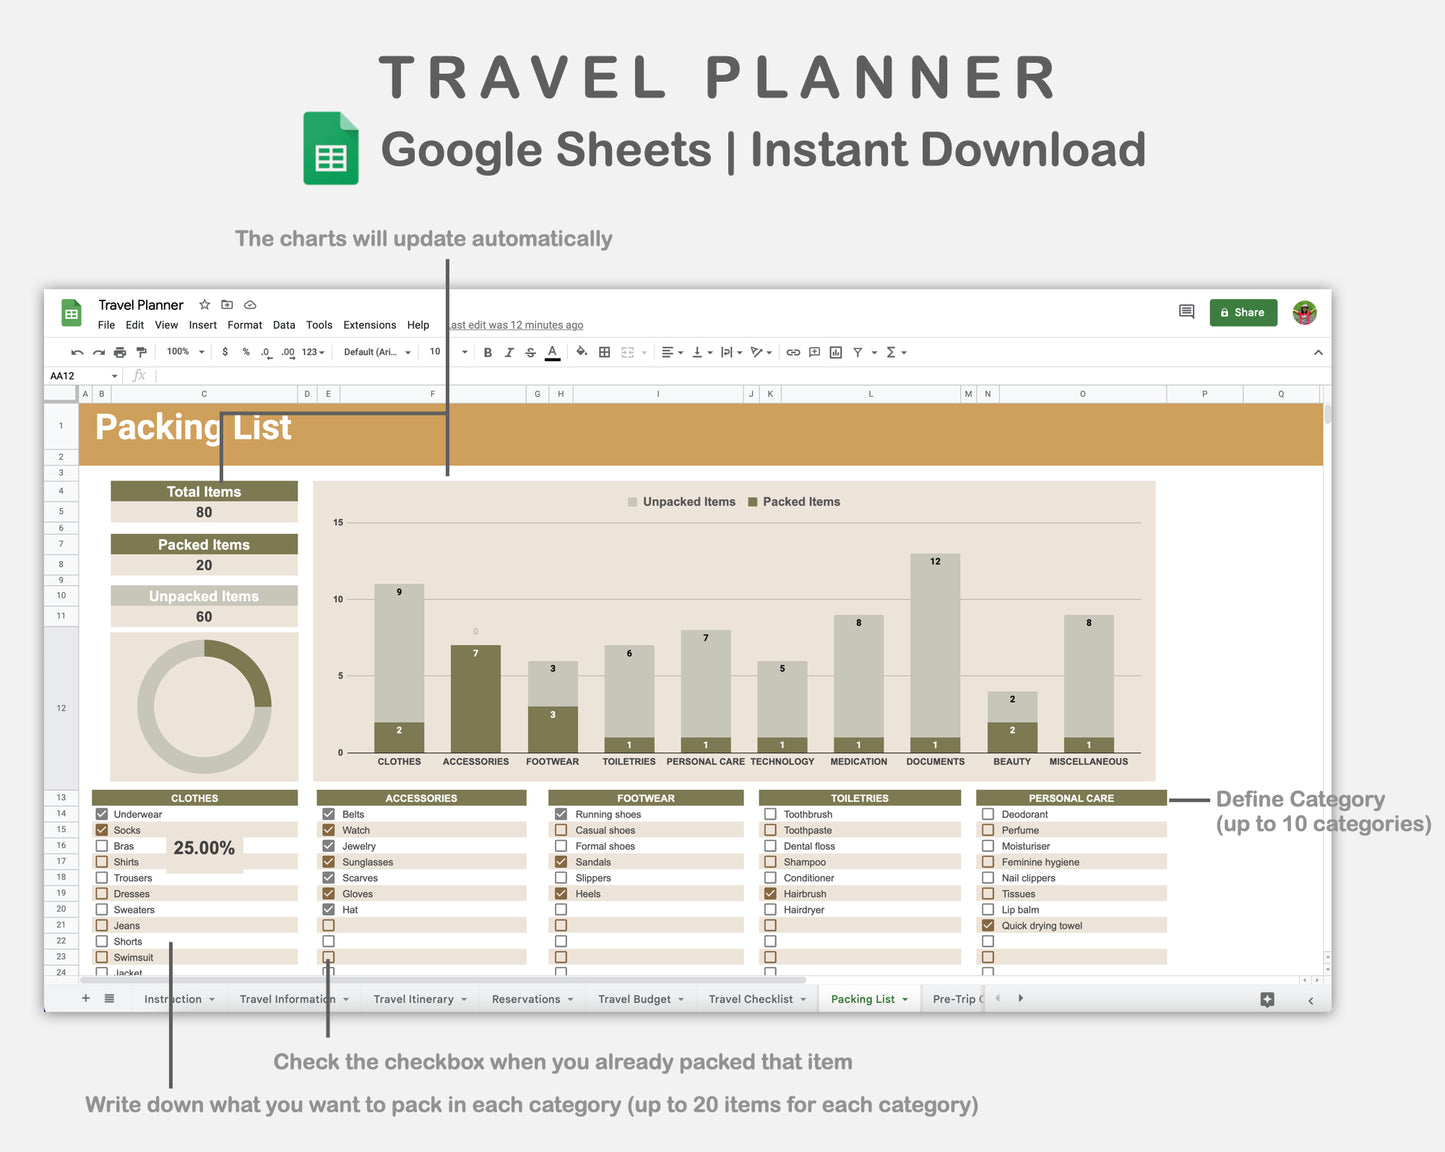1445x1152 pixels.
Task: Check the Underwear checkbox under Clothes
Action: (x=102, y=814)
